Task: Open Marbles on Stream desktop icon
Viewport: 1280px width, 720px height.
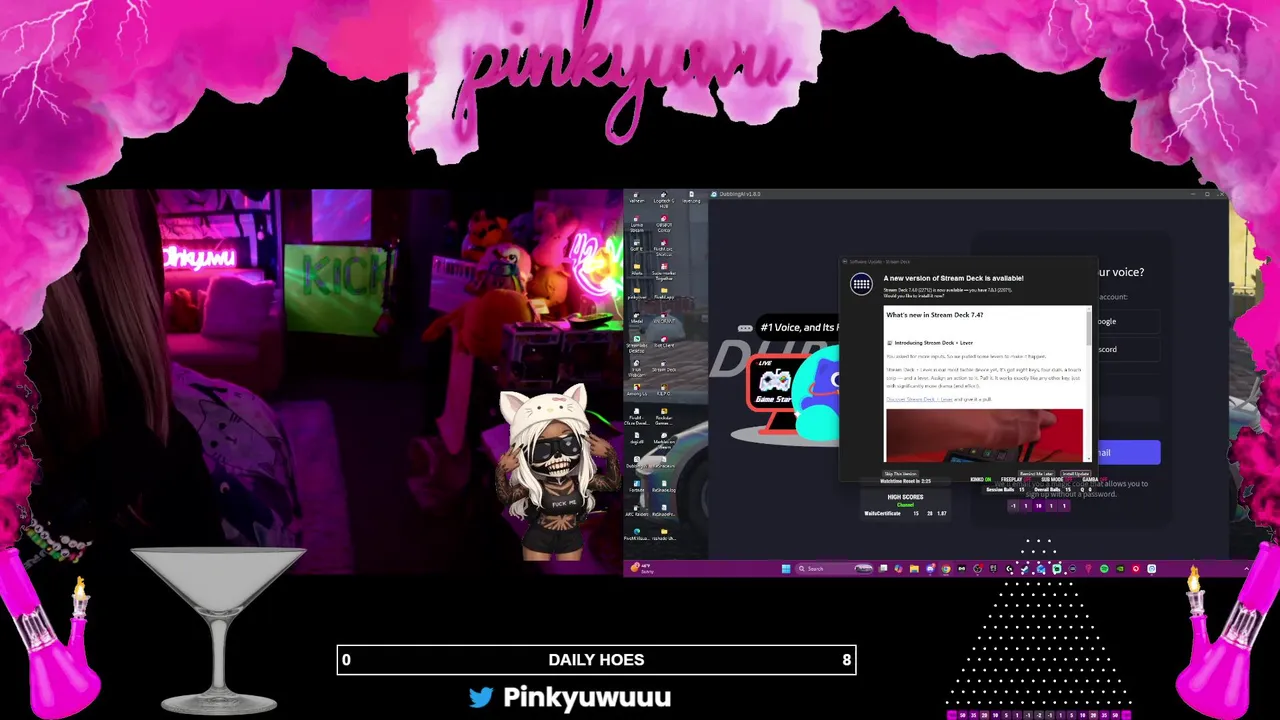Action: click(x=664, y=440)
